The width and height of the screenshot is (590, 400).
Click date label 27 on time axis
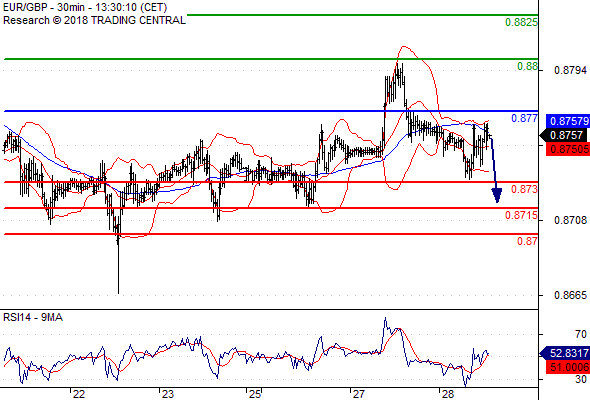(359, 394)
